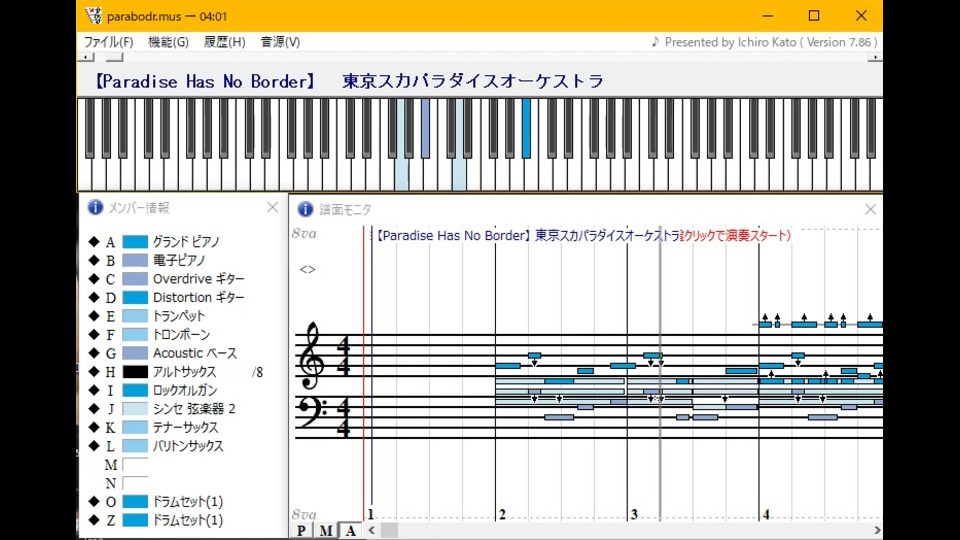The image size is (960, 540).
Task: Open the 機能(G) menu
Action: [x=168, y=42]
